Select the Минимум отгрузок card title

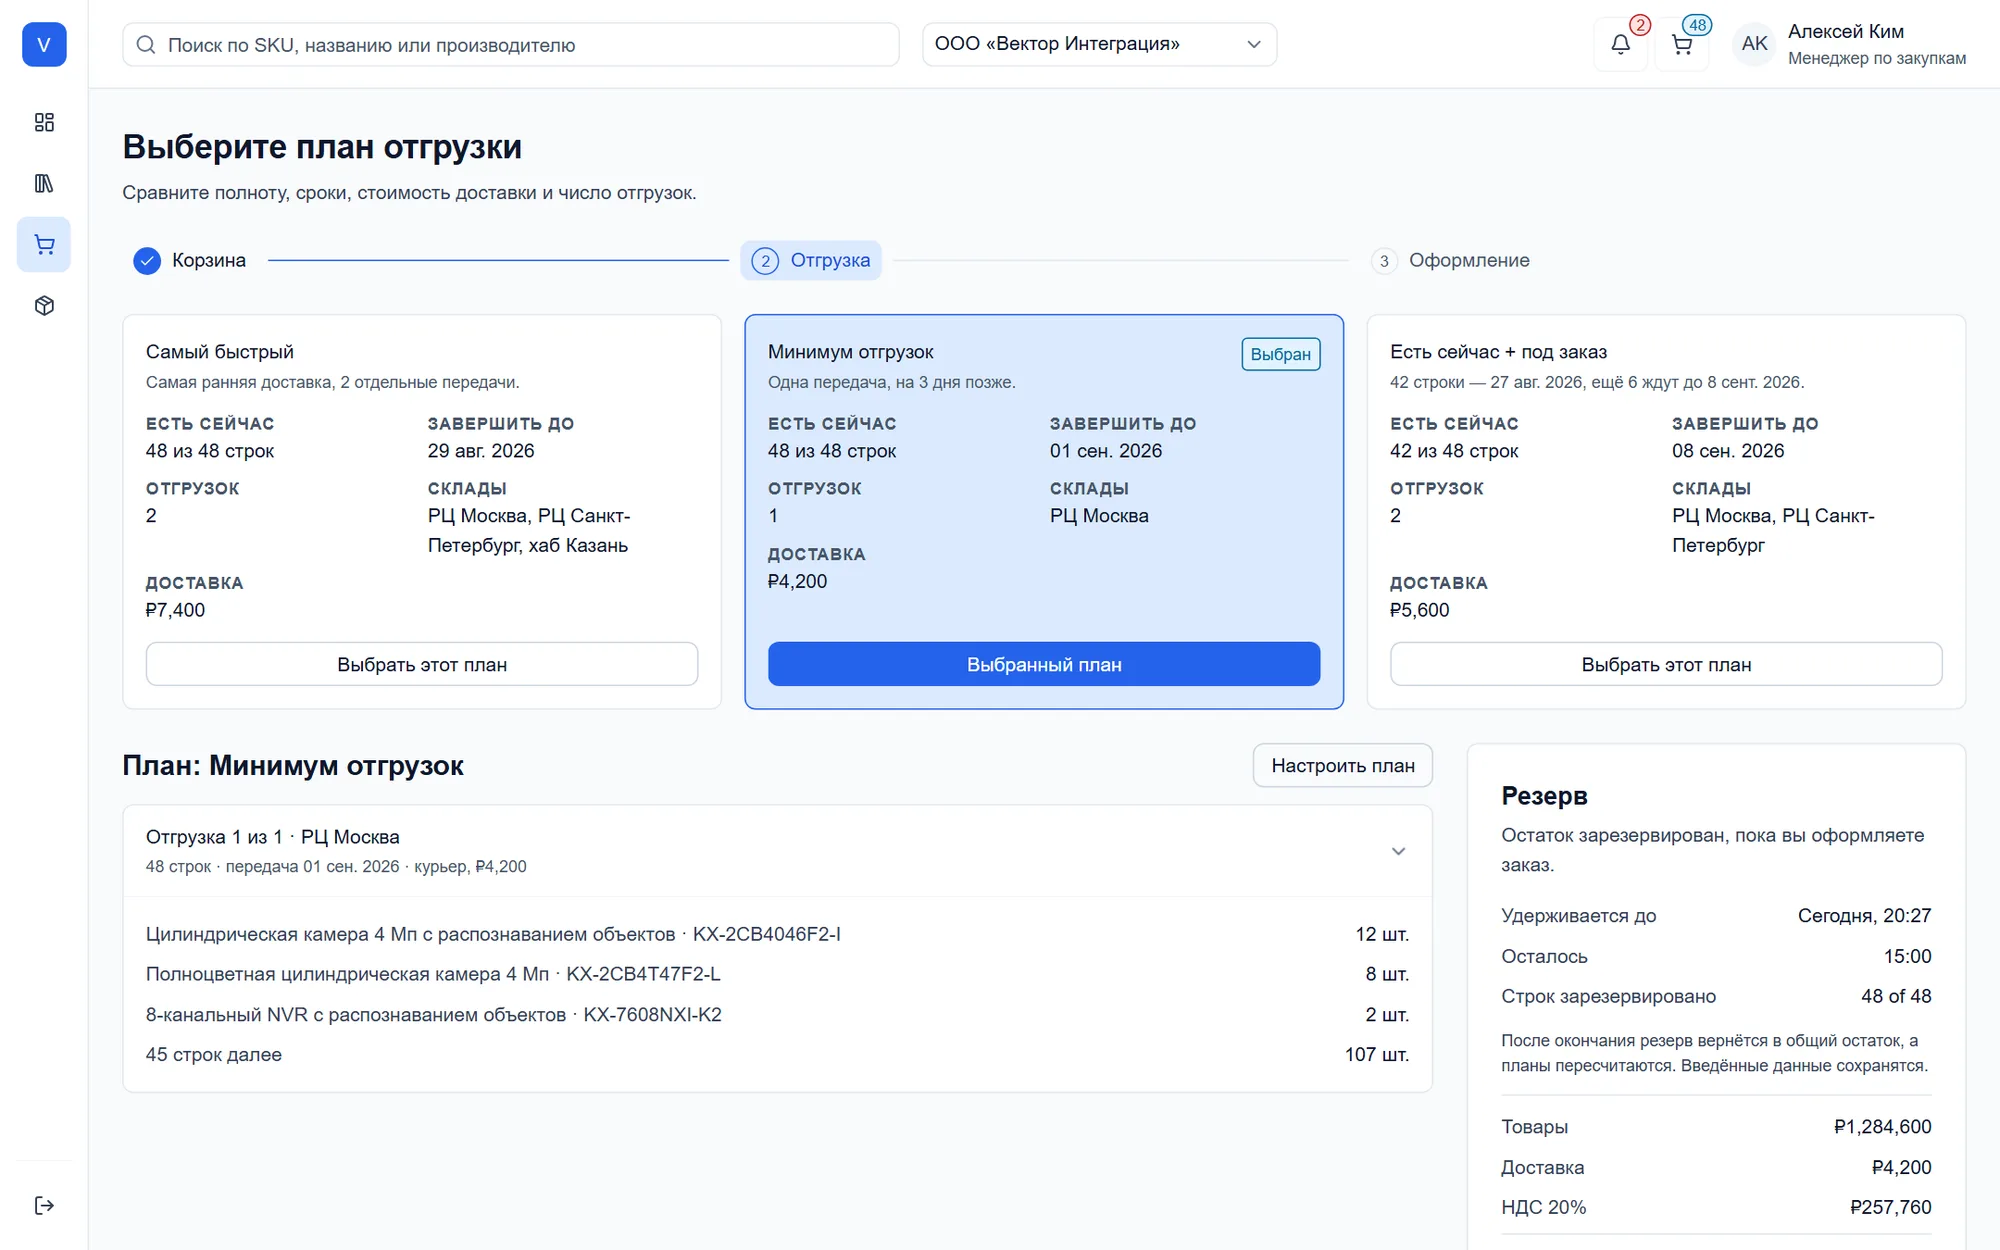[x=851, y=352]
